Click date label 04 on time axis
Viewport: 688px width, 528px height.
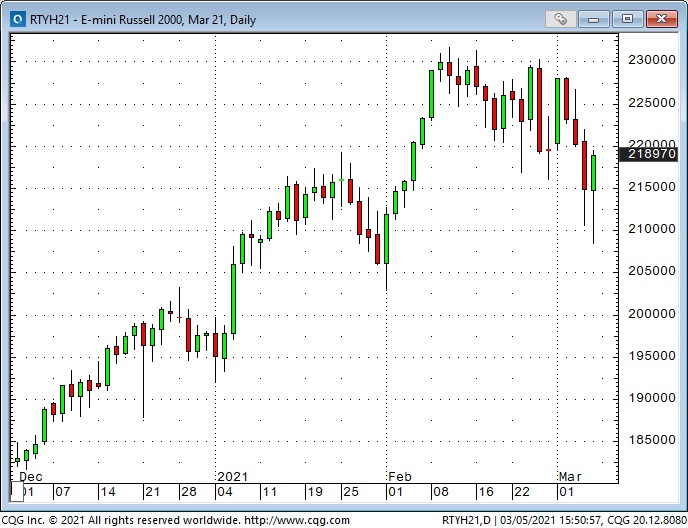pyautogui.click(x=225, y=492)
